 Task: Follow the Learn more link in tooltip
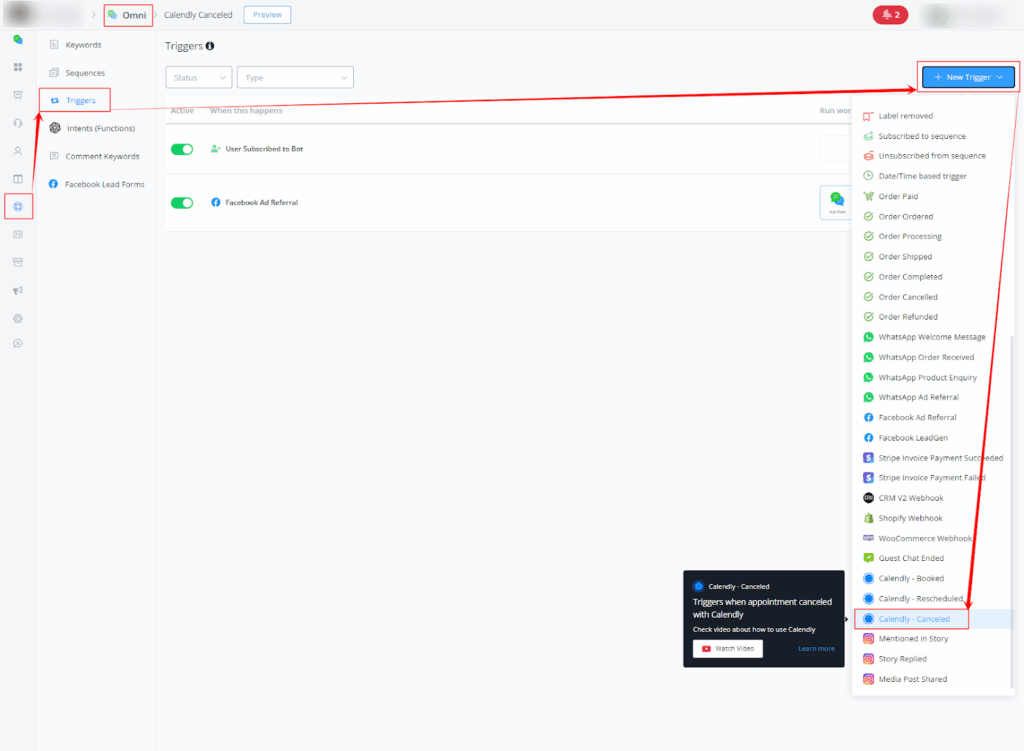816,649
